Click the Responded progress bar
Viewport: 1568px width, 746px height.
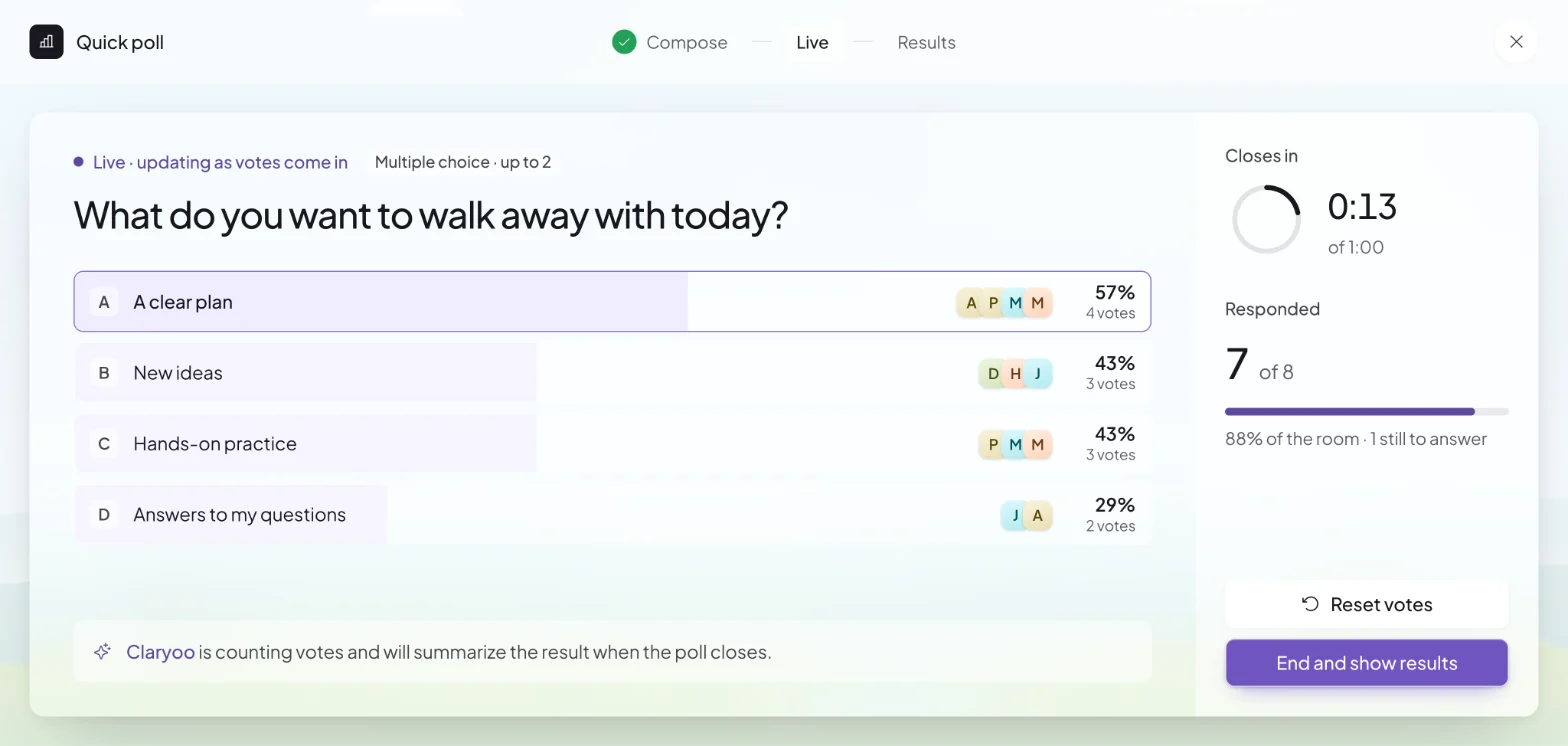pos(1366,411)
